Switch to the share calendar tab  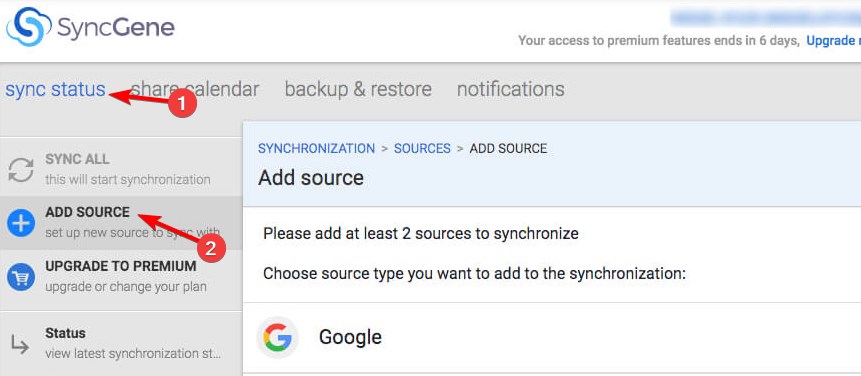click(195, 89)
